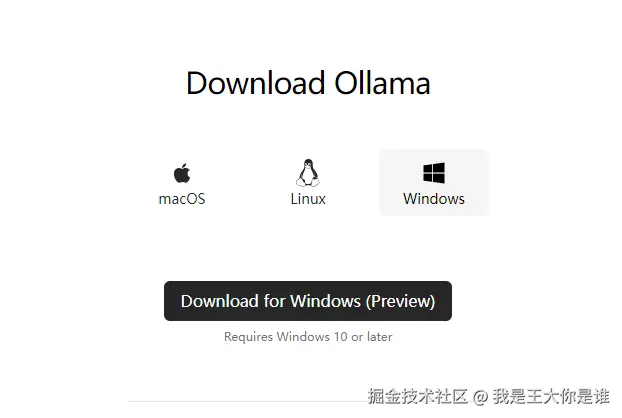The width and height of the screenshot is (622, 418).
Task: Click the horizontal divider line below
Action: pos(246,401)
